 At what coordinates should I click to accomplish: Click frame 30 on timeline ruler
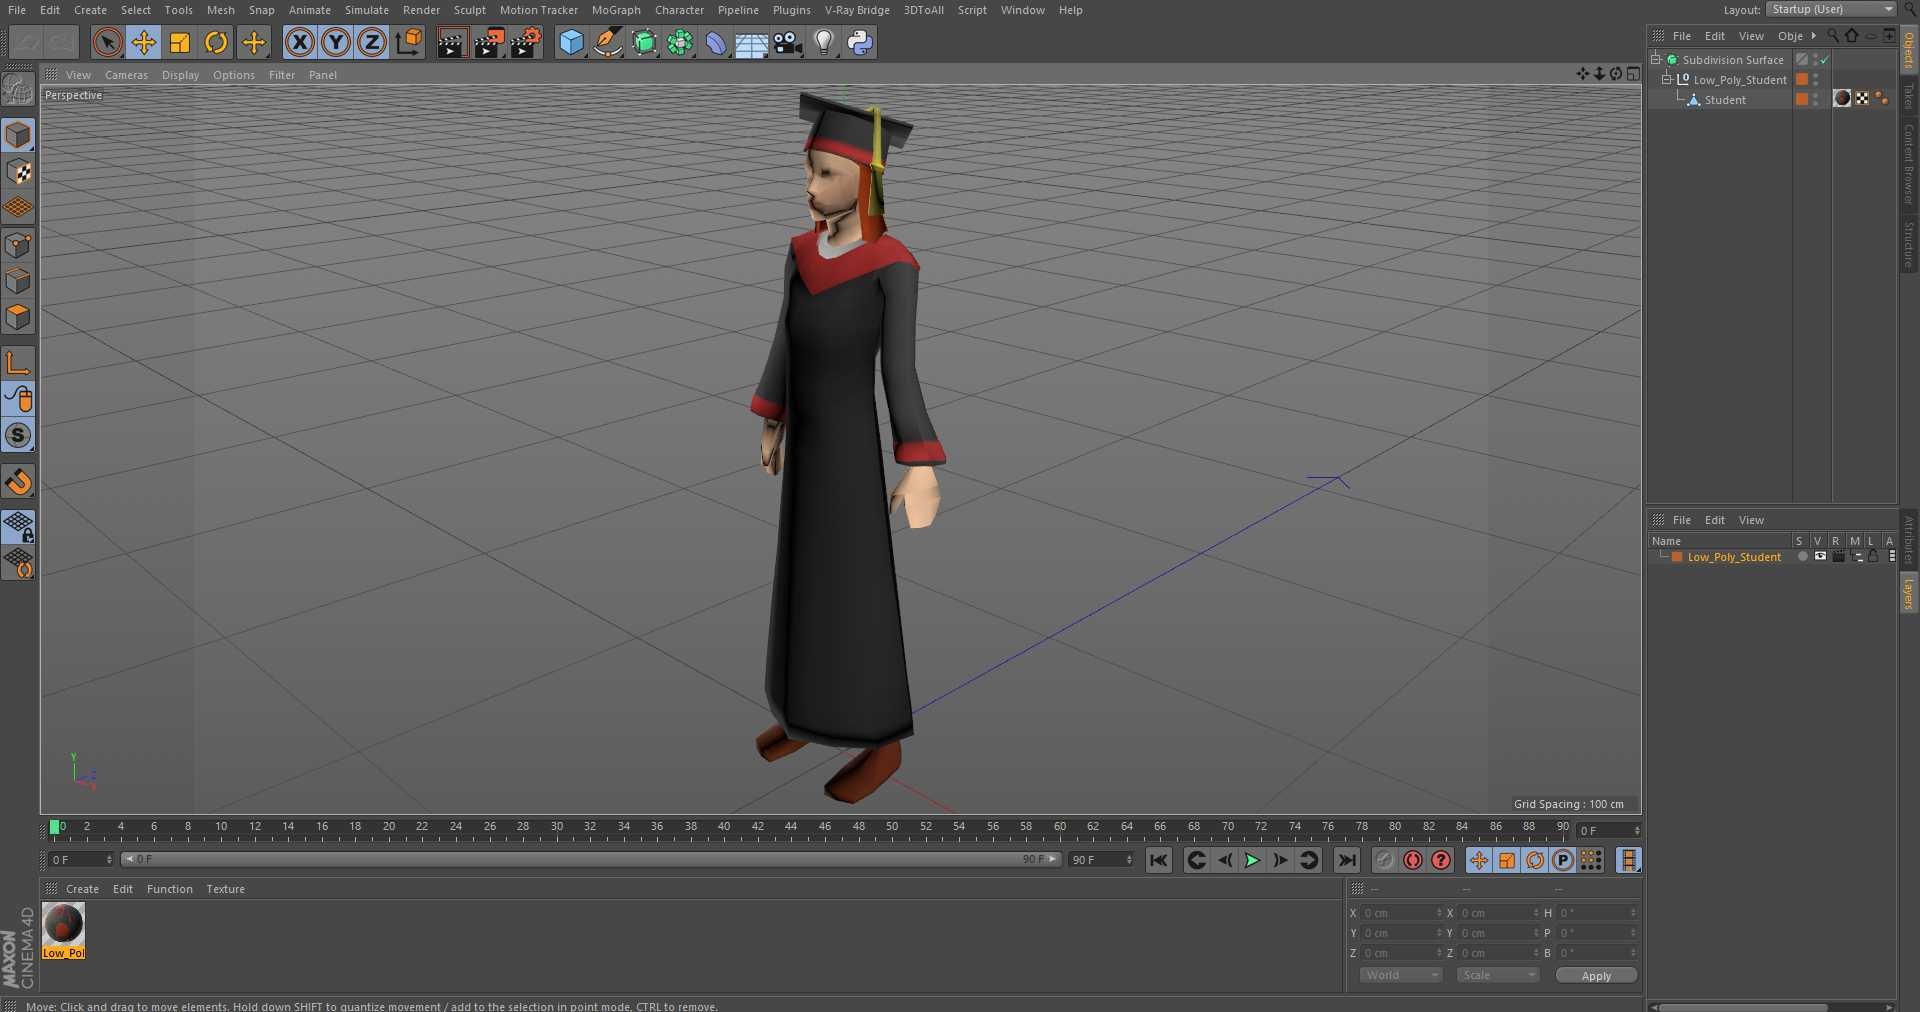pyautogui.click(x=556, y=828)
